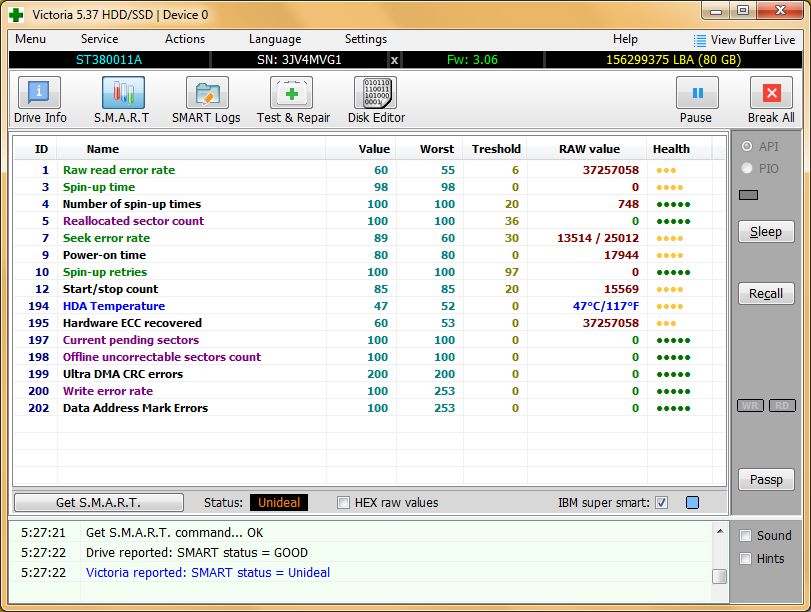This screenshot has width=811, height=612.
Task: Click the 156299375 LBA (80 GB) label
Action: [x=673, y=60]
